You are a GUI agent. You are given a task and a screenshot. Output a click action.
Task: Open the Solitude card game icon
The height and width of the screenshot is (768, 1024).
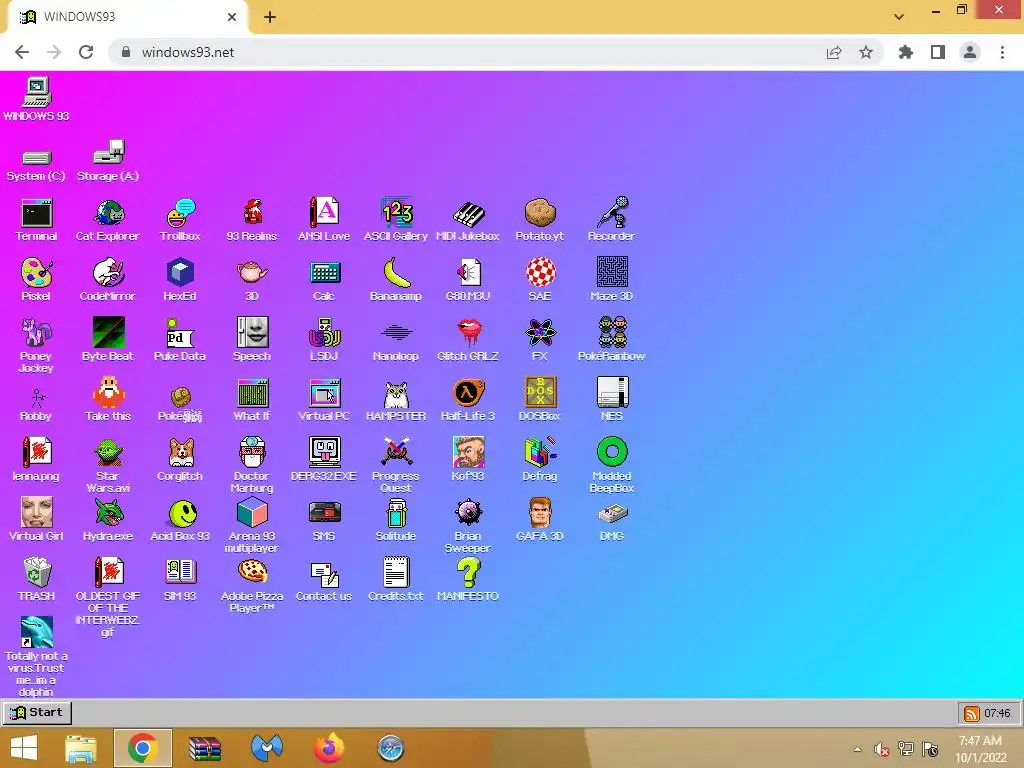click(396, 520)
